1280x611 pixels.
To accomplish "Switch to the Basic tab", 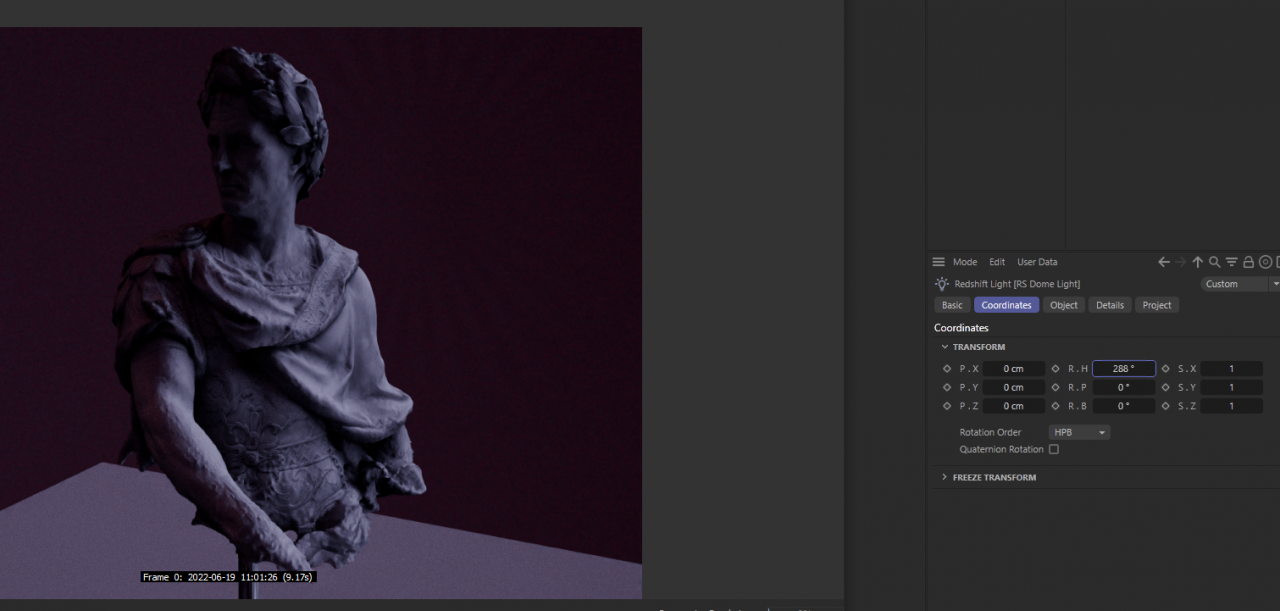I will (952, 305).
